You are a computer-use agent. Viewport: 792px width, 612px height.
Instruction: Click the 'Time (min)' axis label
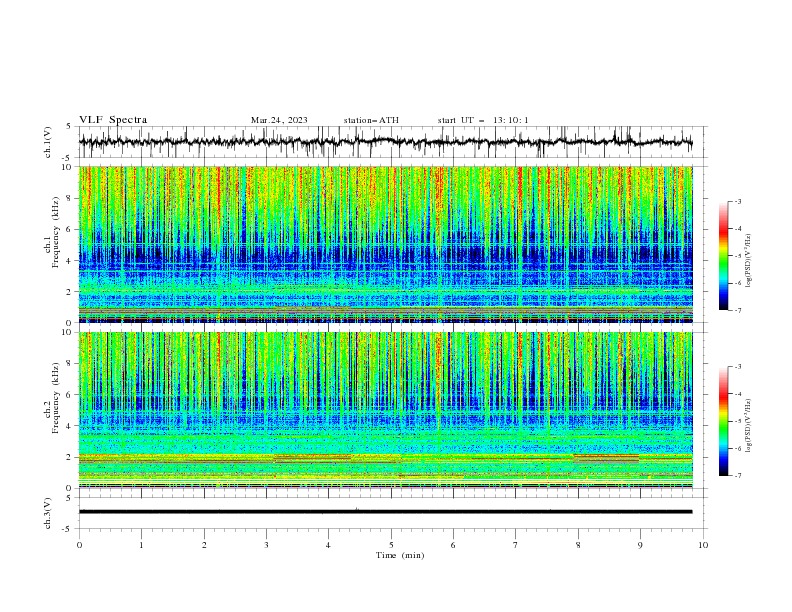coord(400,555)
